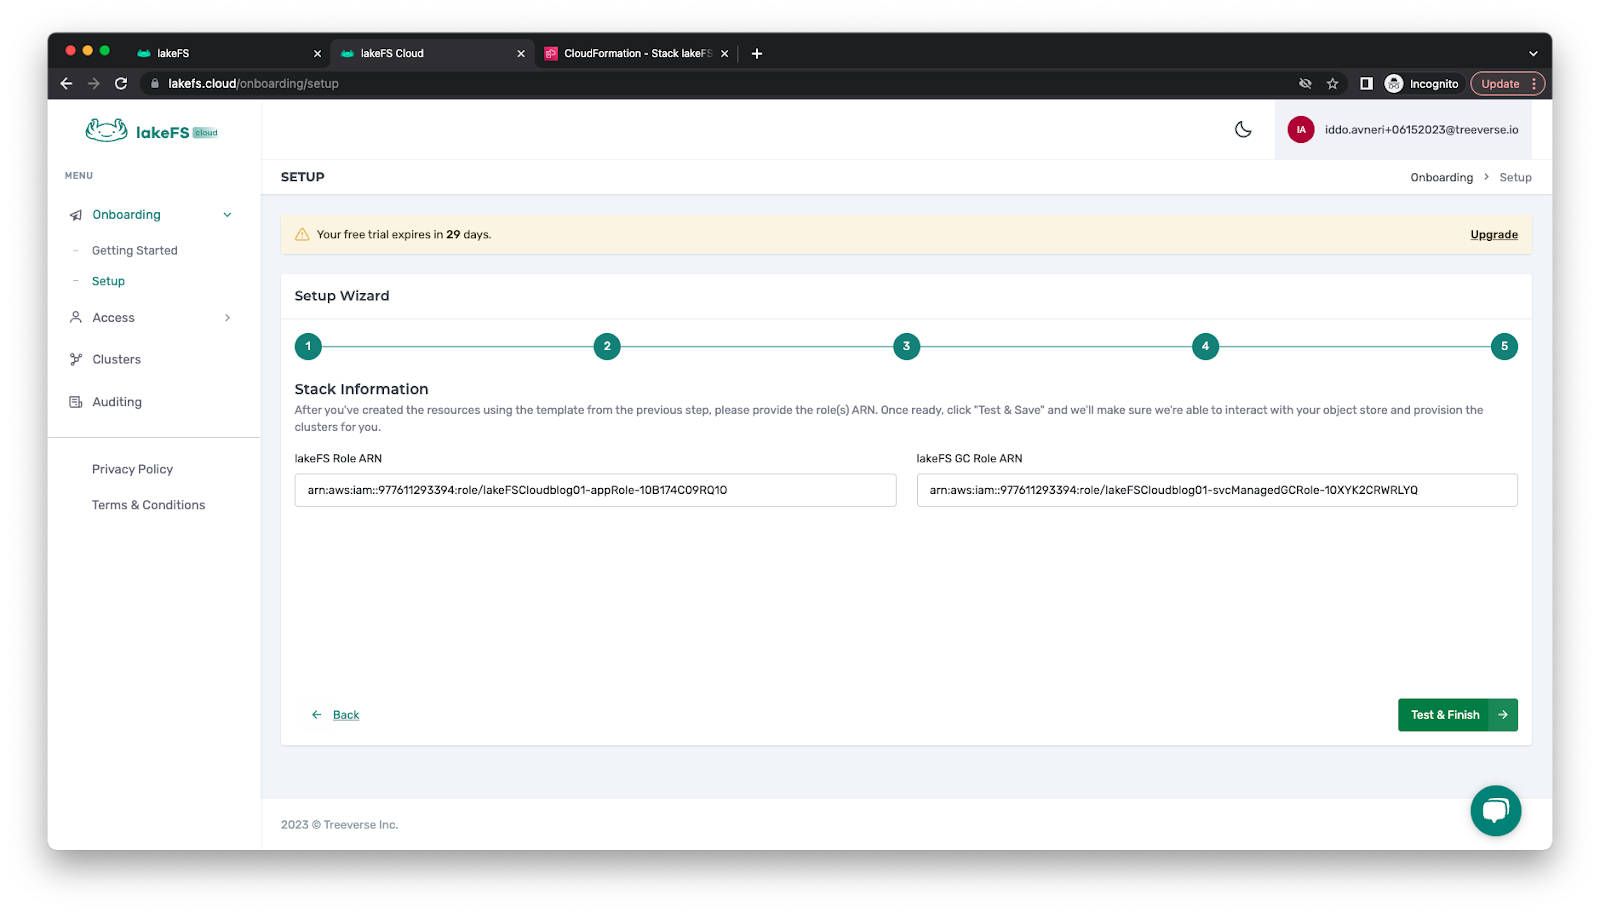Open the Onboarding menu item

click(x=126, y=215)
